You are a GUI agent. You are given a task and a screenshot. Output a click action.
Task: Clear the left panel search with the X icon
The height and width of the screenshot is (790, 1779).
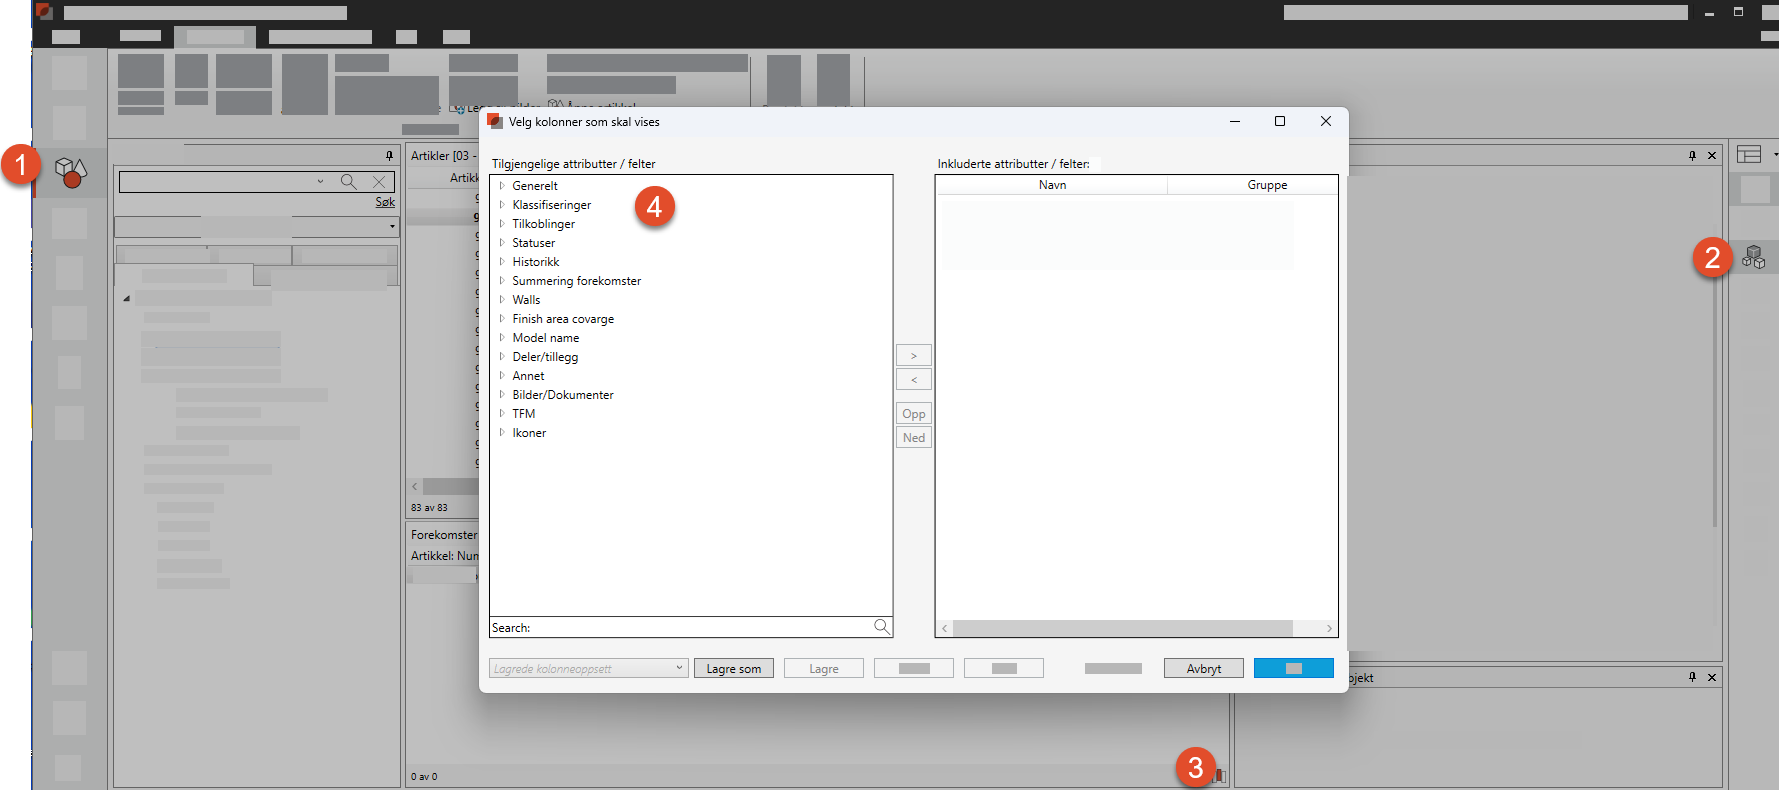click(379, 182)
